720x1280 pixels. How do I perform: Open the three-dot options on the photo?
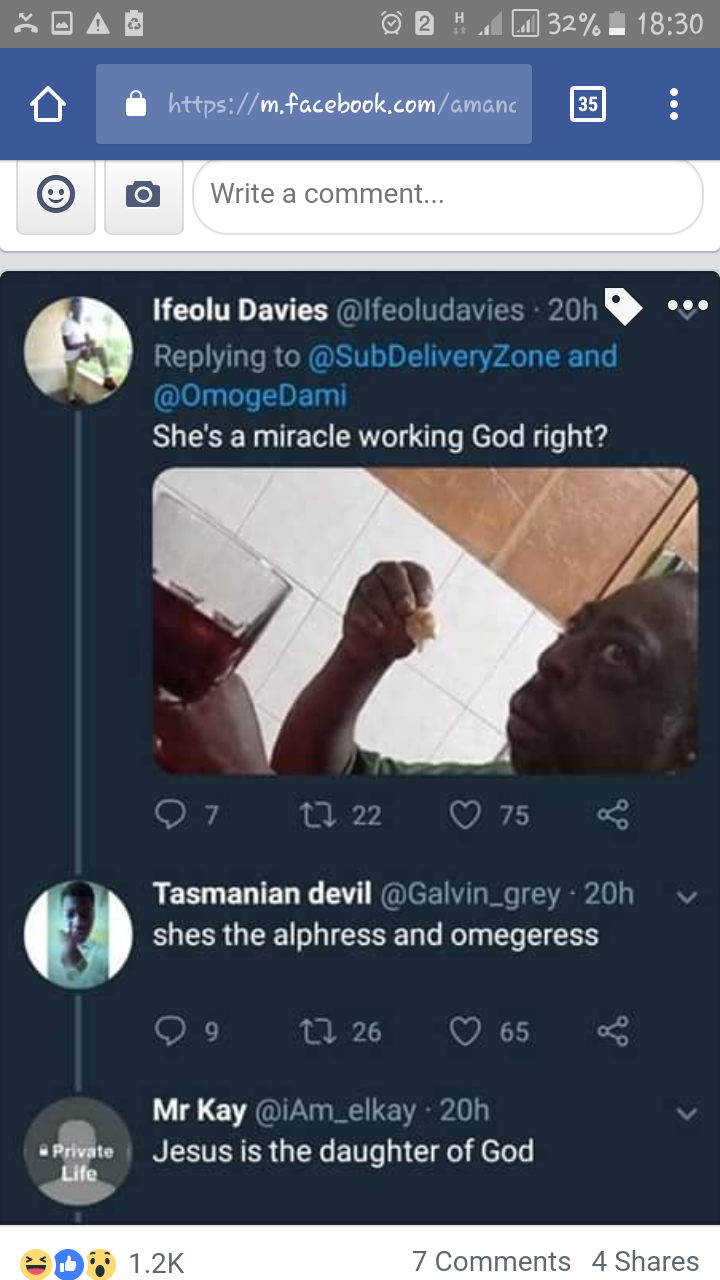[688, 305]
